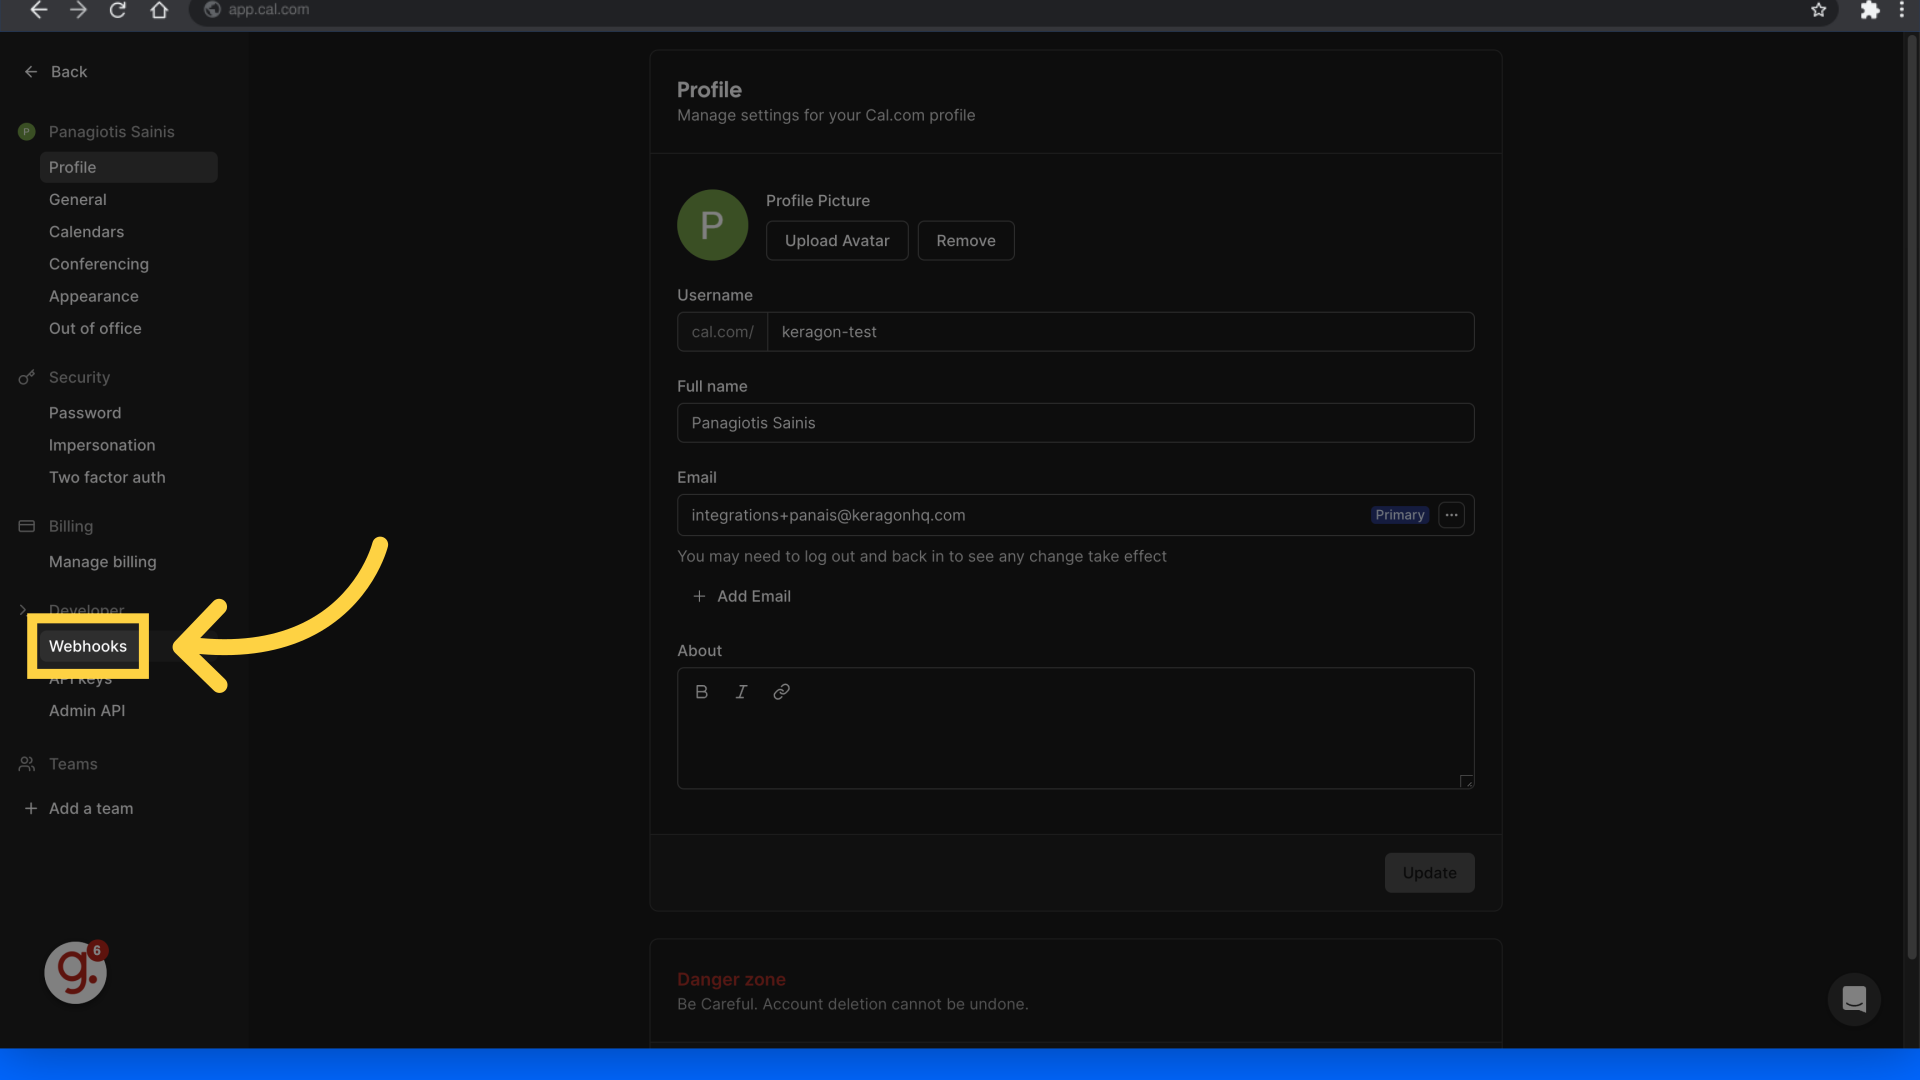Open the extensions puzzle icon
Image resolution: width=1920 pixels, height=1080 pixels.
pos(1869,10)
